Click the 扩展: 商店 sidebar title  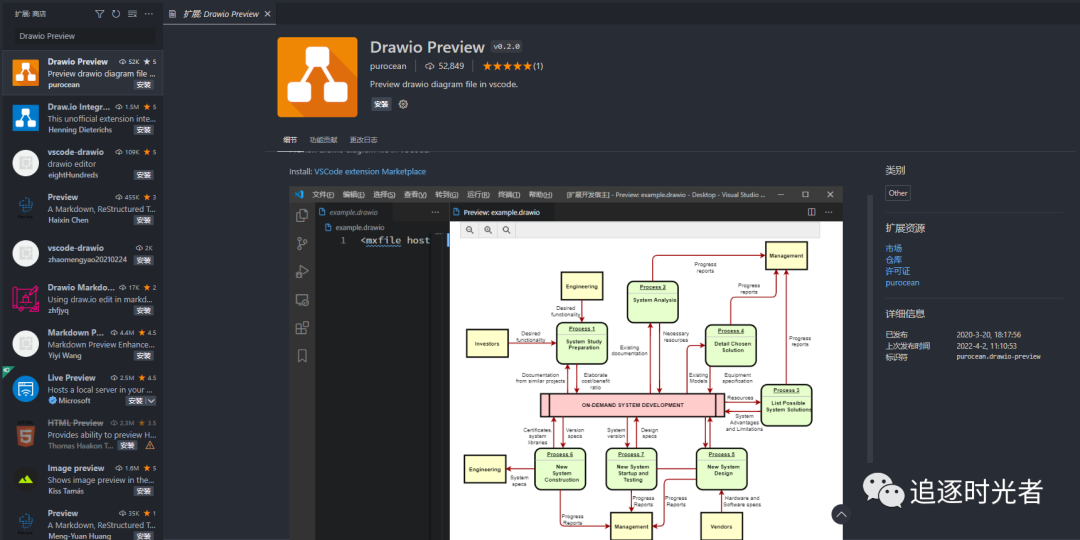[x=31, y=14]
